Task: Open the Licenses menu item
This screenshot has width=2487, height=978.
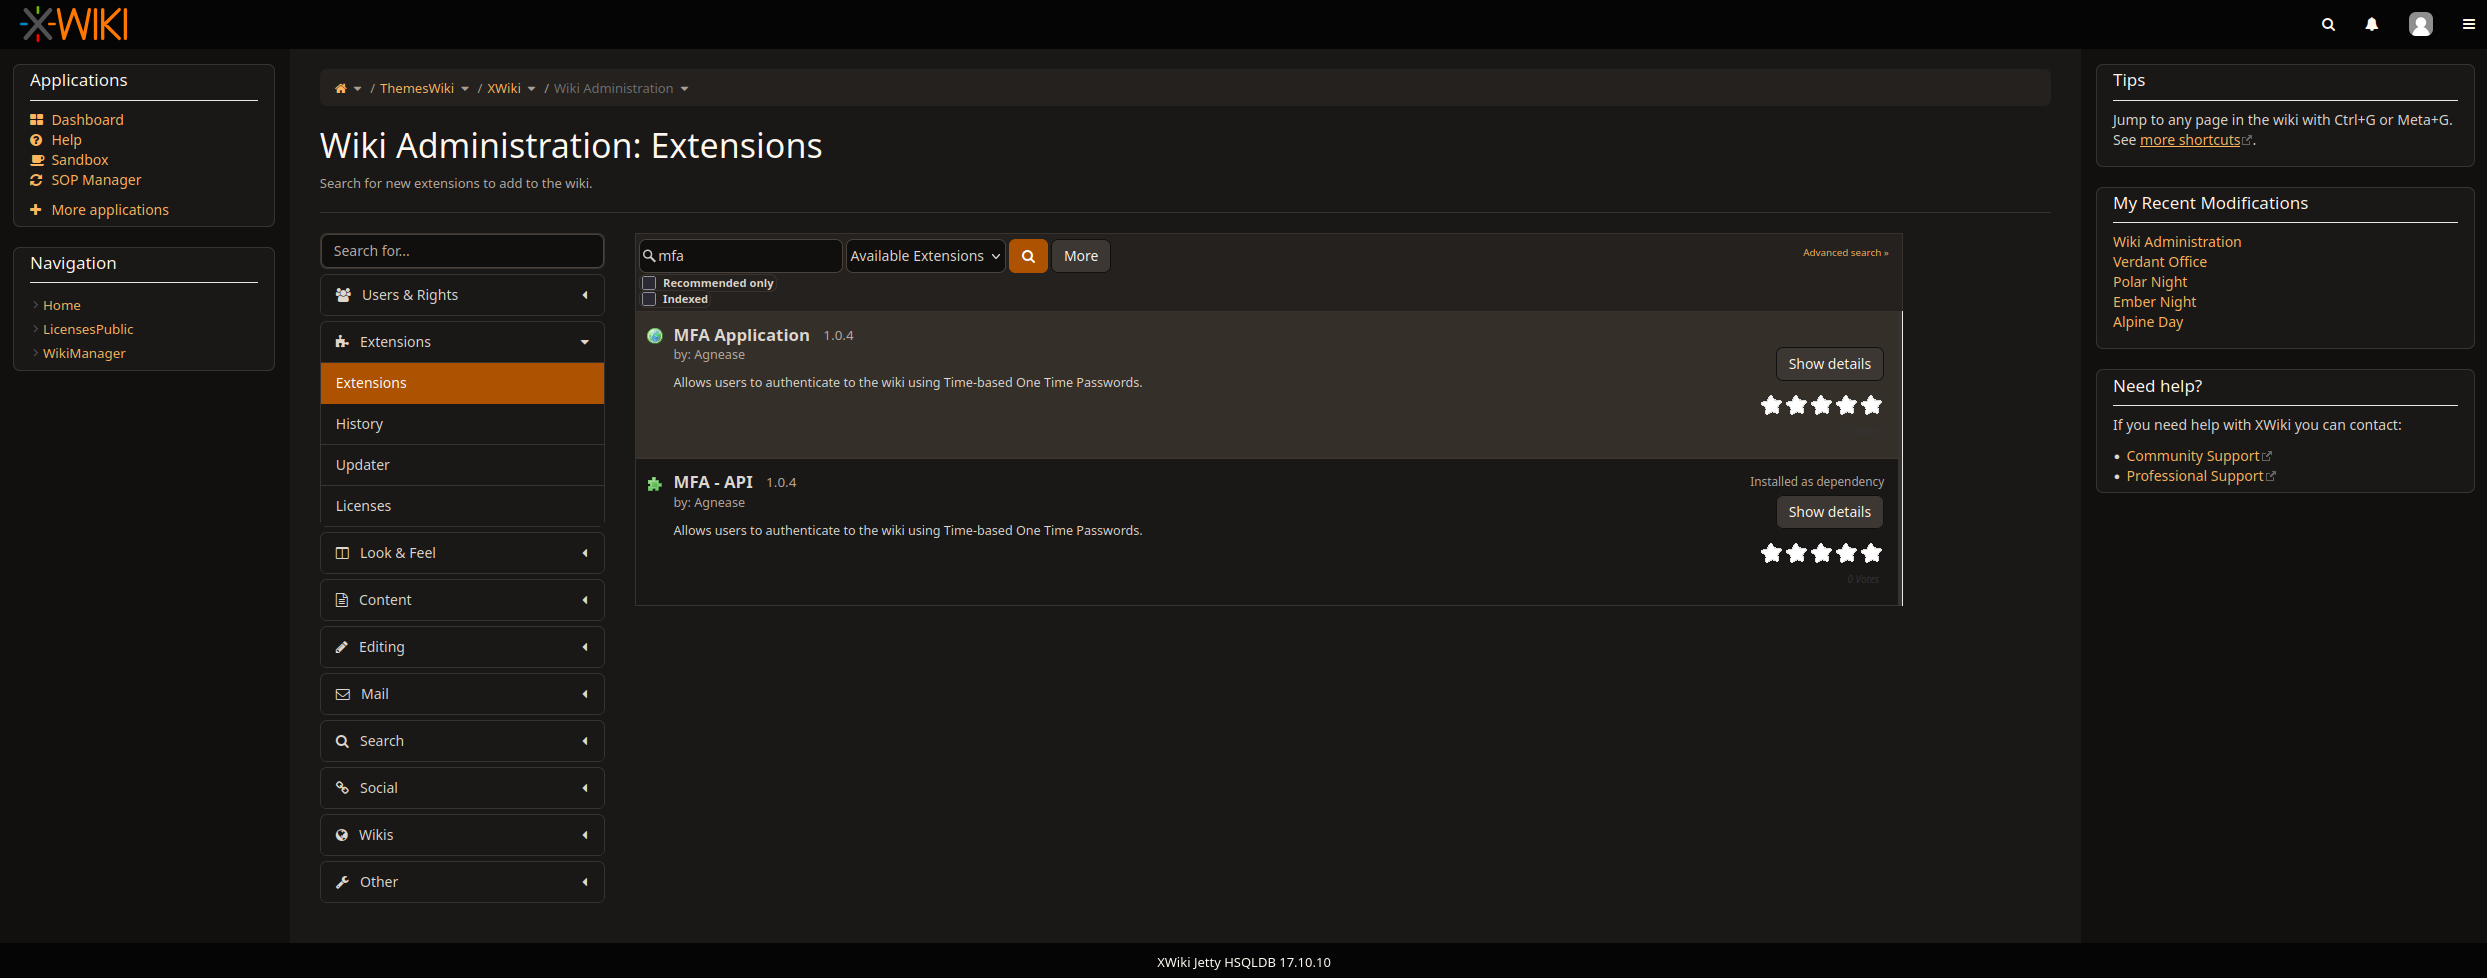Action: (462, 506)
